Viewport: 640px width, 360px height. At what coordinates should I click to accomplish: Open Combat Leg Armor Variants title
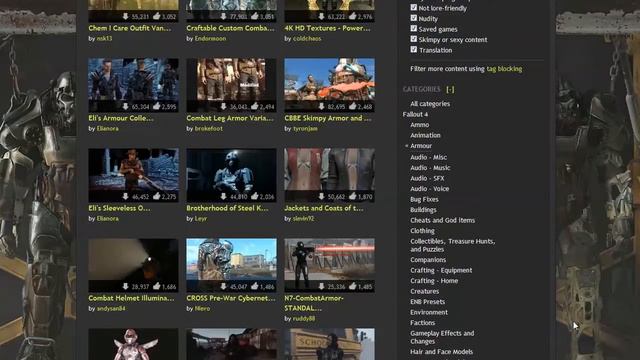coord(230,118)
